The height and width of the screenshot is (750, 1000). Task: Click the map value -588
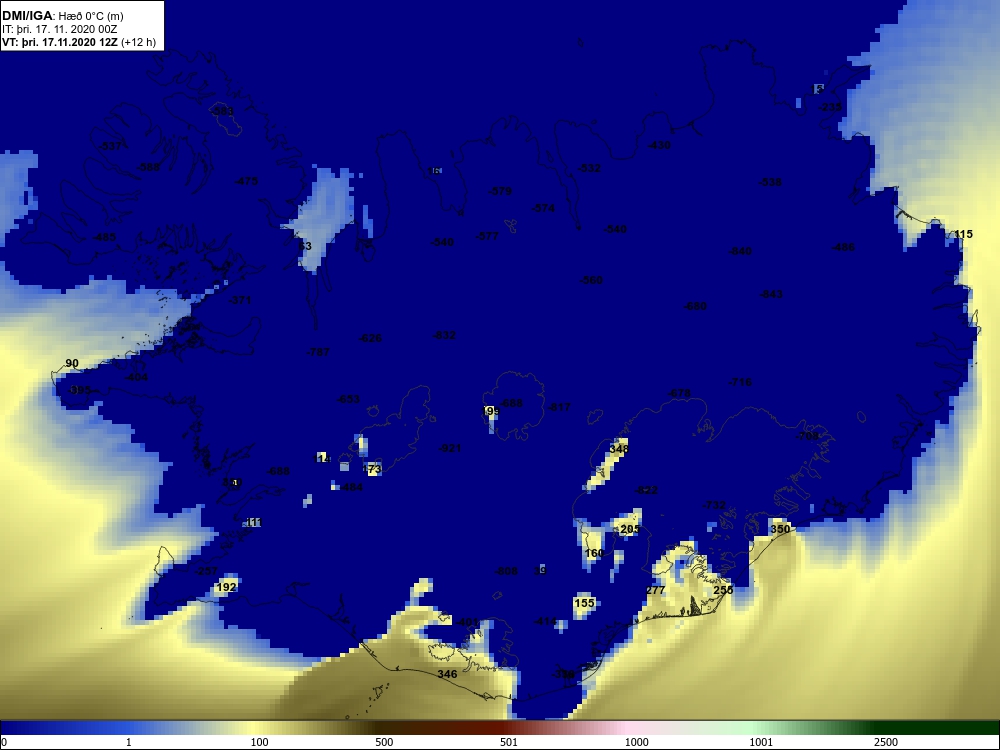click(x=149, y=167)
